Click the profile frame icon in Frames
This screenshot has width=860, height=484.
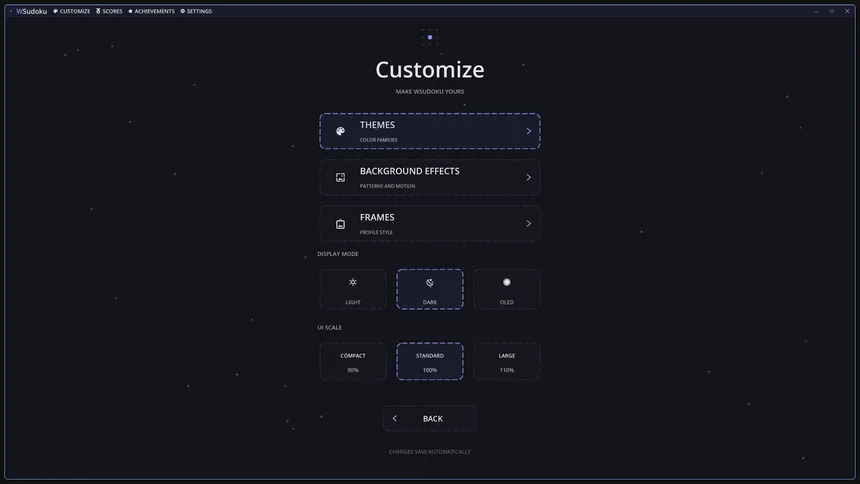pyautogui.click(x=341, y=224)
